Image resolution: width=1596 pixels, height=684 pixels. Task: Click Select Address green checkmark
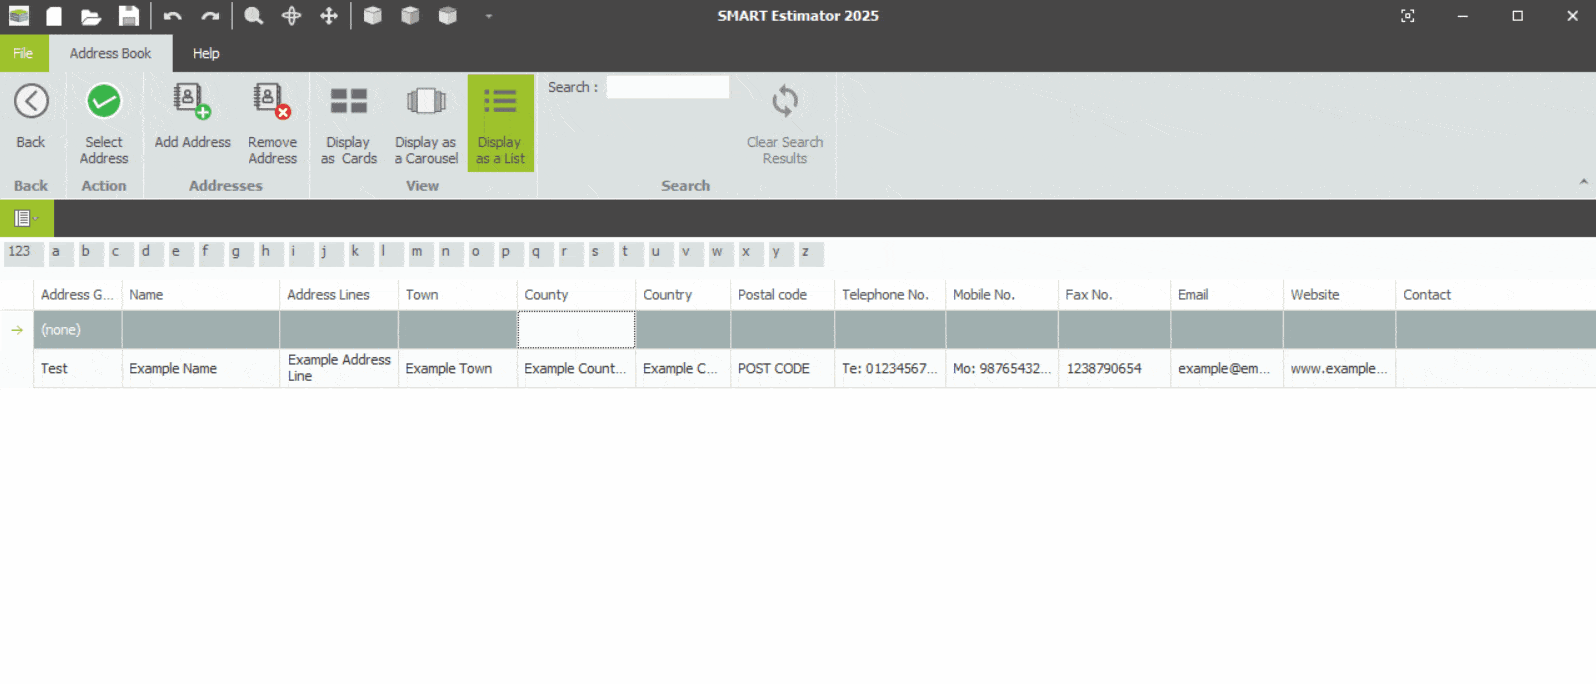[104, 102]
